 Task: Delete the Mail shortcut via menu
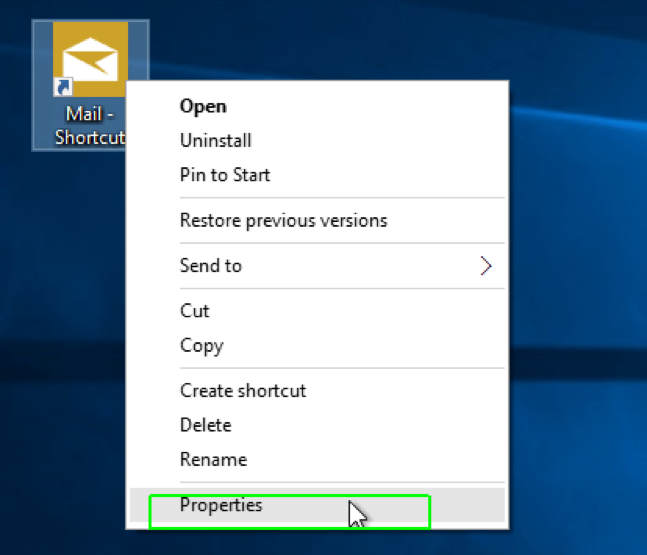pos(205,425)
